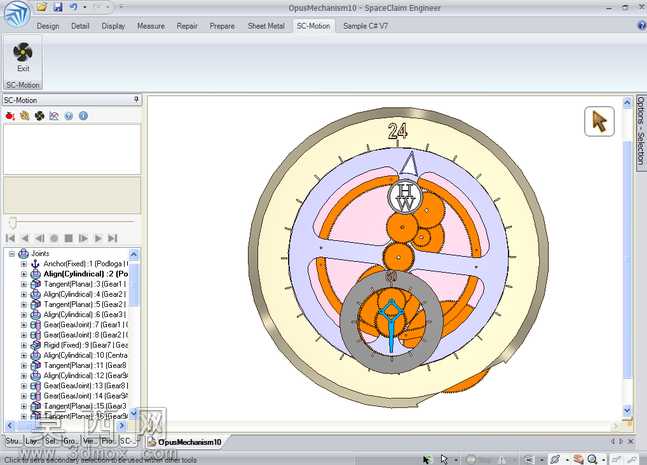Open the SpaceClaim application menu logo
This screenshot has height=465, width=647.
pos(17,14)
